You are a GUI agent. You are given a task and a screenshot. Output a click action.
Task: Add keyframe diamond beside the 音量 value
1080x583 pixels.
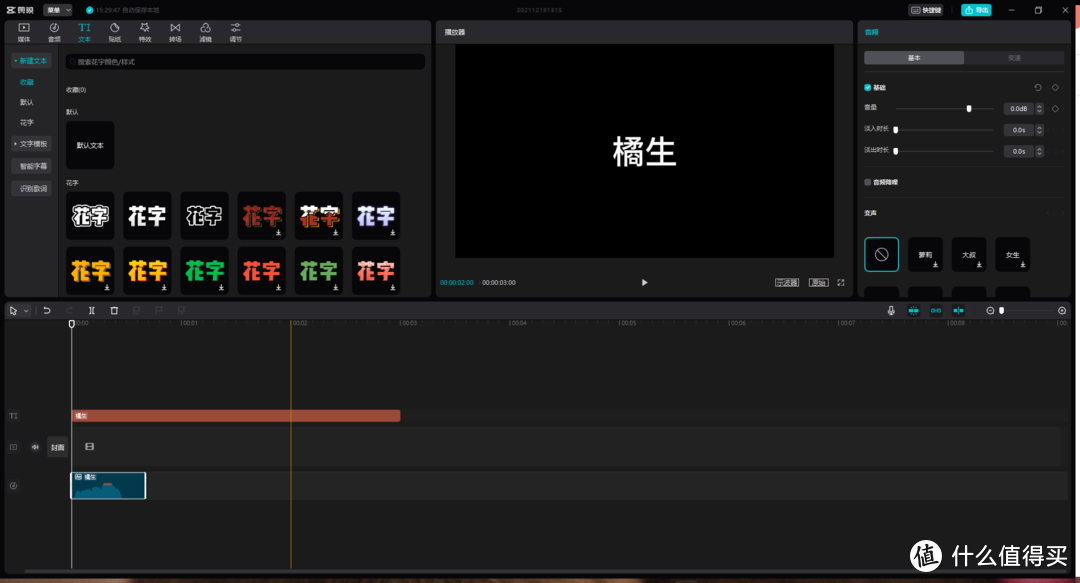click(x=1055, y=109)
